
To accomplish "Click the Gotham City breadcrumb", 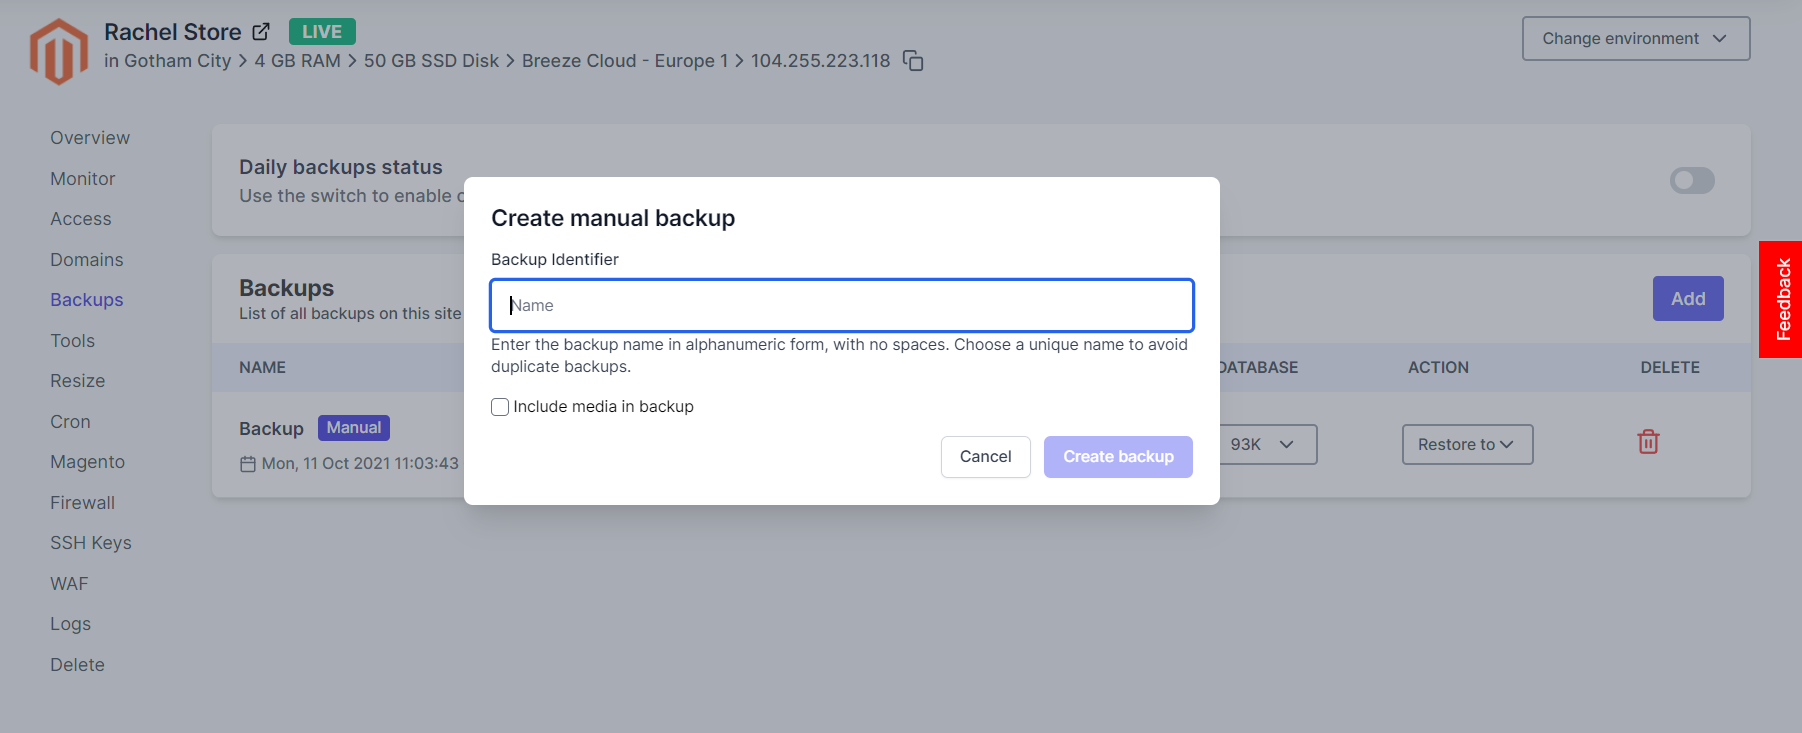I will coord(178,61).
